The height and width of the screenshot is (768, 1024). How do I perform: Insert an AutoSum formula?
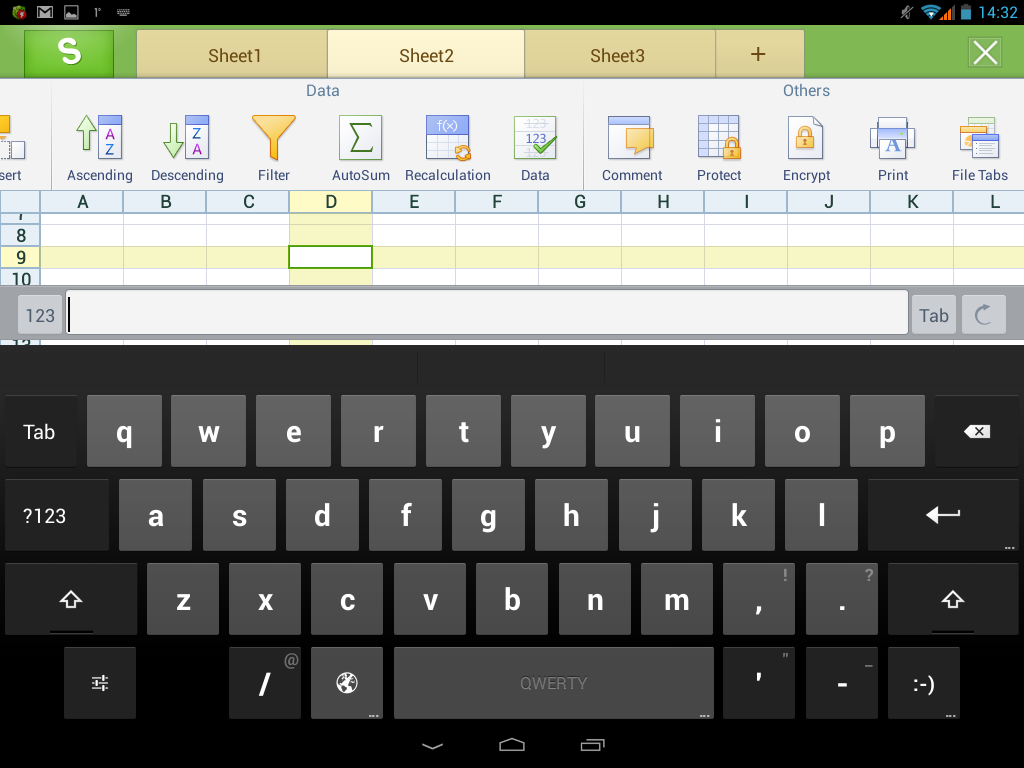(361, 148)
